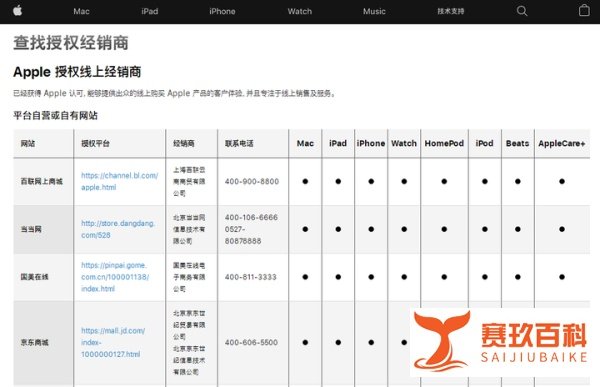Open the pinpai.gome.com.cn link
The height and width of the screenshot is (387, 600).
click(115, 277)
